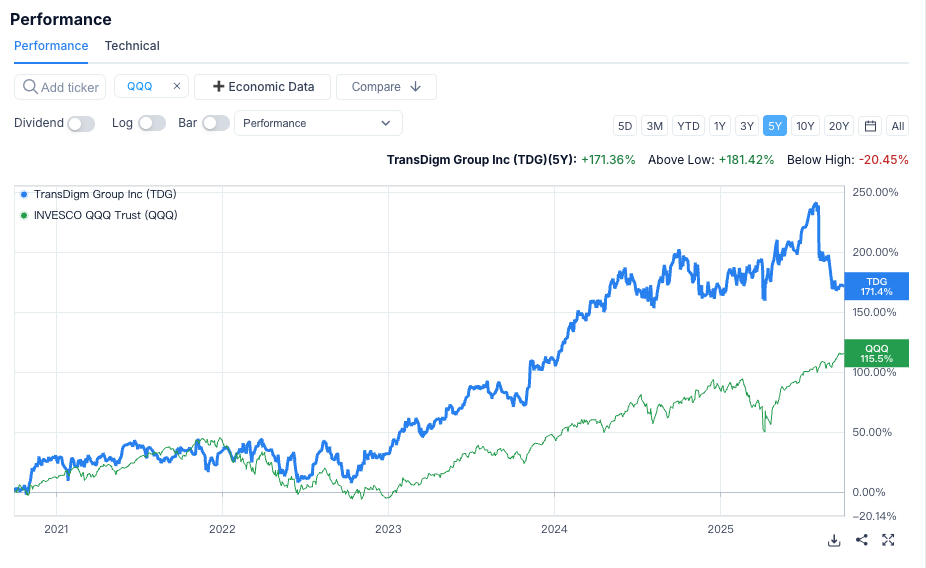Click the download chart icon

(834, 540)
